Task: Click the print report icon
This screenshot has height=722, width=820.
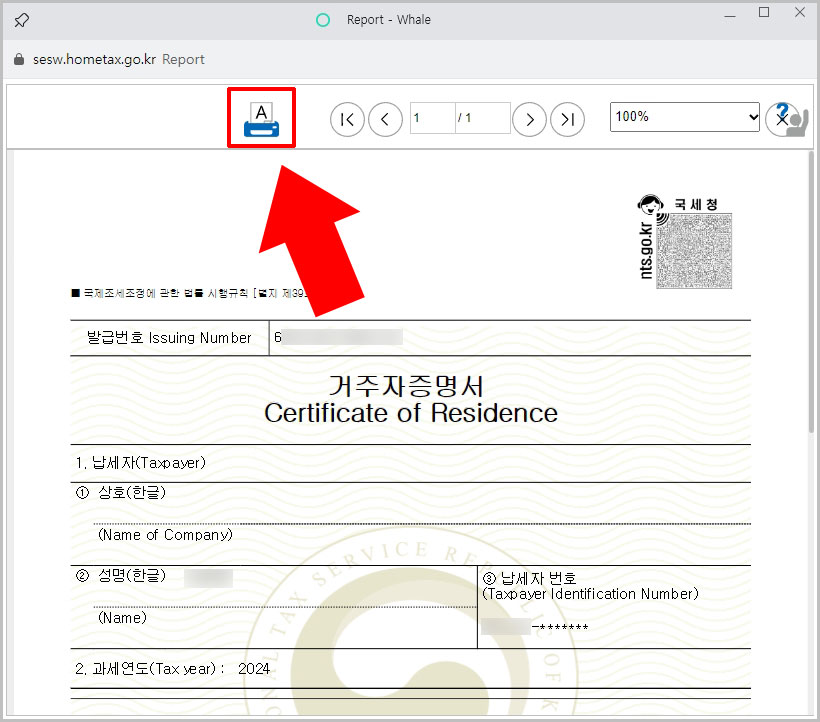Action: tap(261, 120)
